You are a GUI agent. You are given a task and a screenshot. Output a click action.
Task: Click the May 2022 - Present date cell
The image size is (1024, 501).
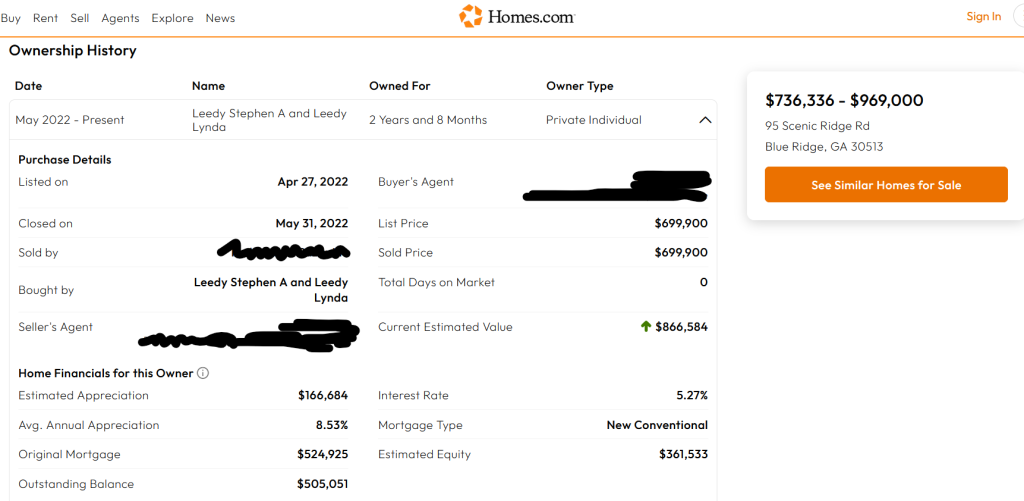(70, 120)
